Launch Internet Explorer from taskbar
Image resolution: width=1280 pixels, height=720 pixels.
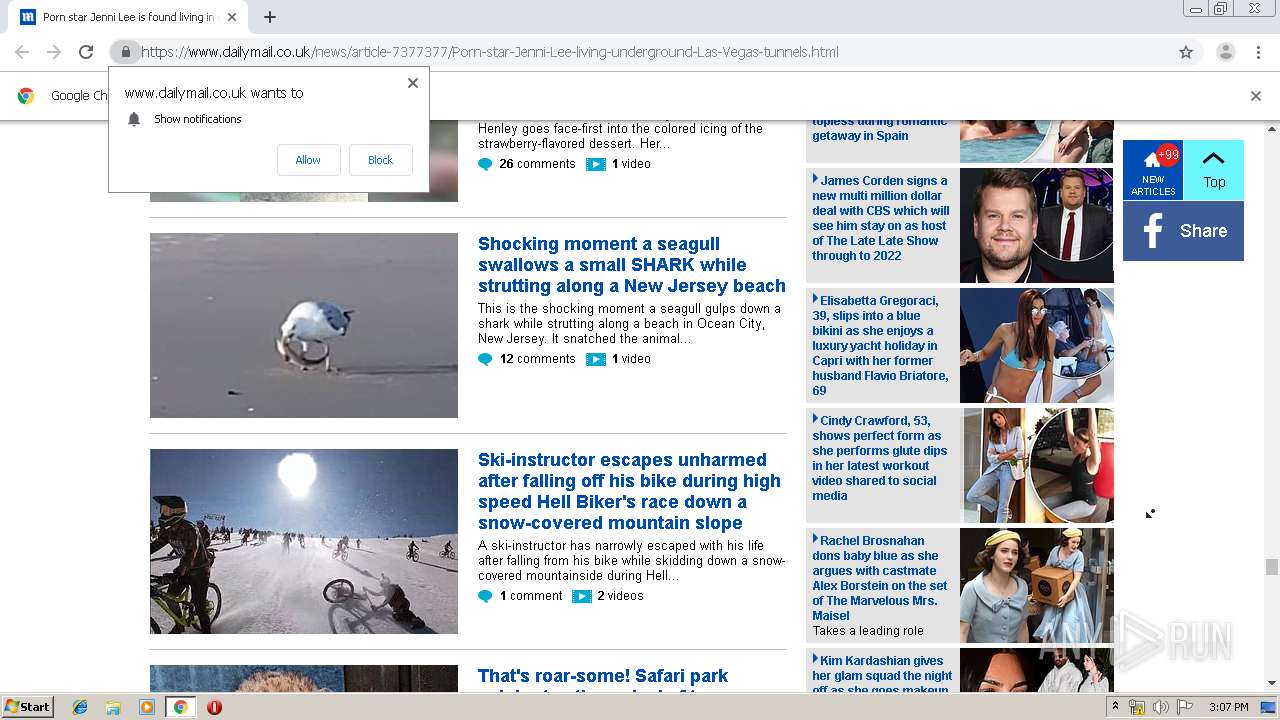point(80,707)
